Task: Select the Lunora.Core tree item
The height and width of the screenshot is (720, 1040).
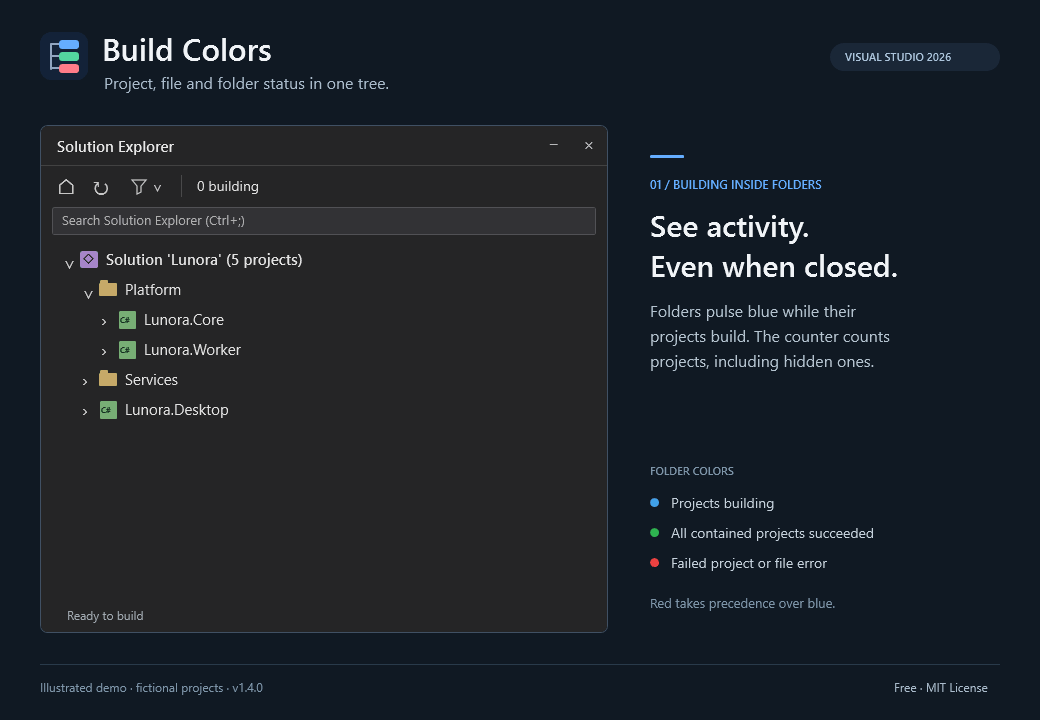Action: (184, 320)
